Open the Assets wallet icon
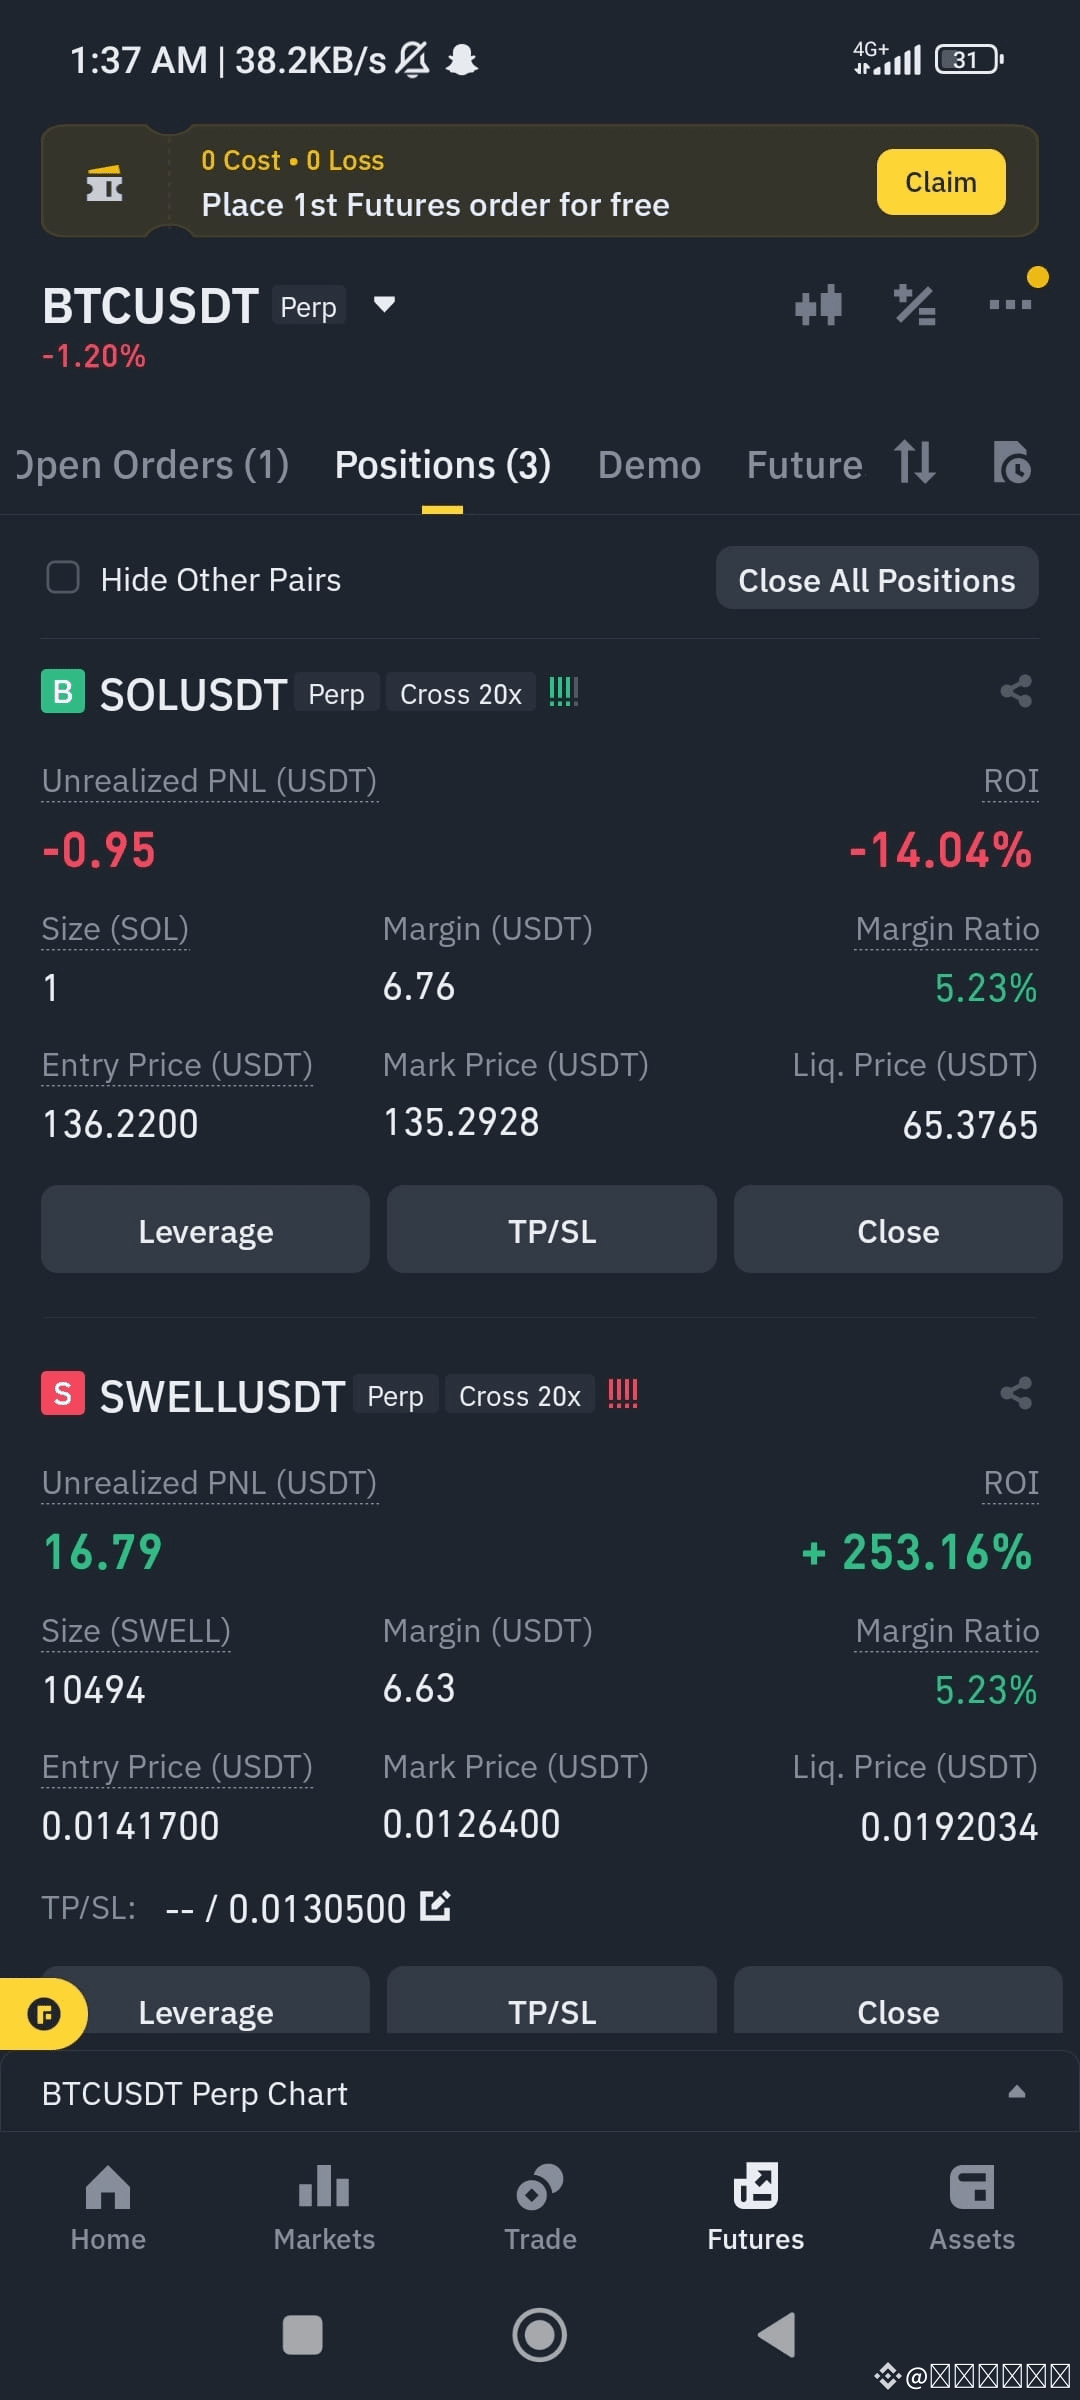The height and width of the screenshot is (2400, 1080). (971, 2187)
